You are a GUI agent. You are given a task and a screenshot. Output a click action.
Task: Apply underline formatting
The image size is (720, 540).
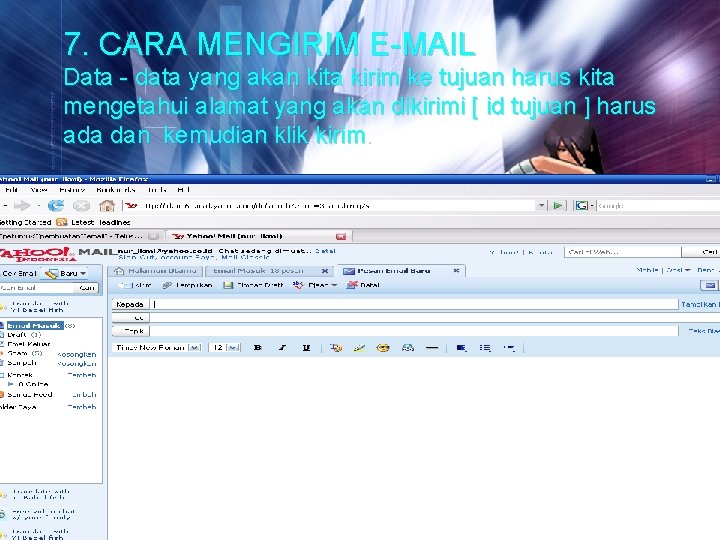pyautogui.click(x=306, y=348)
